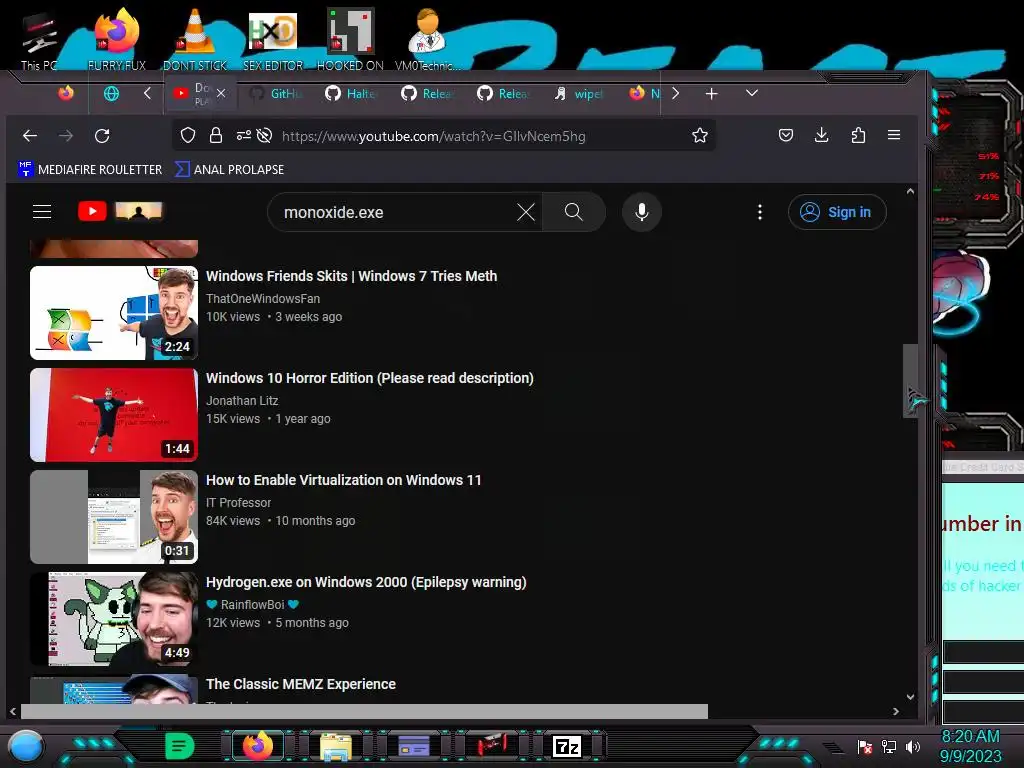Open the This PC desktop icon
Image resolution: width=1024 pixels, height=768 pixels.
point(39,40)
